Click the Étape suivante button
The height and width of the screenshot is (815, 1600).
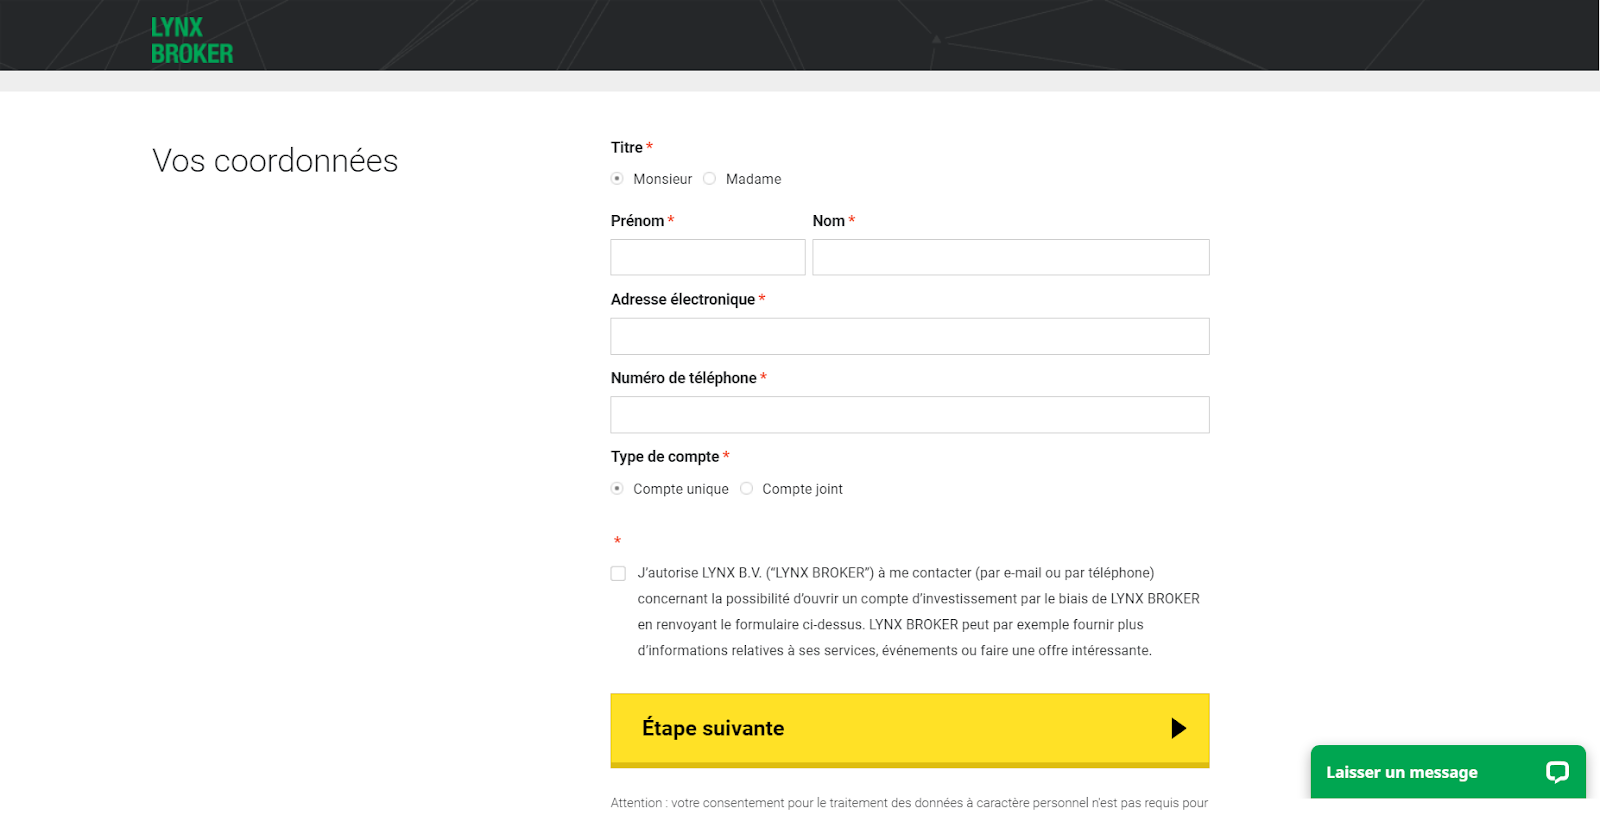click(910, 730)
